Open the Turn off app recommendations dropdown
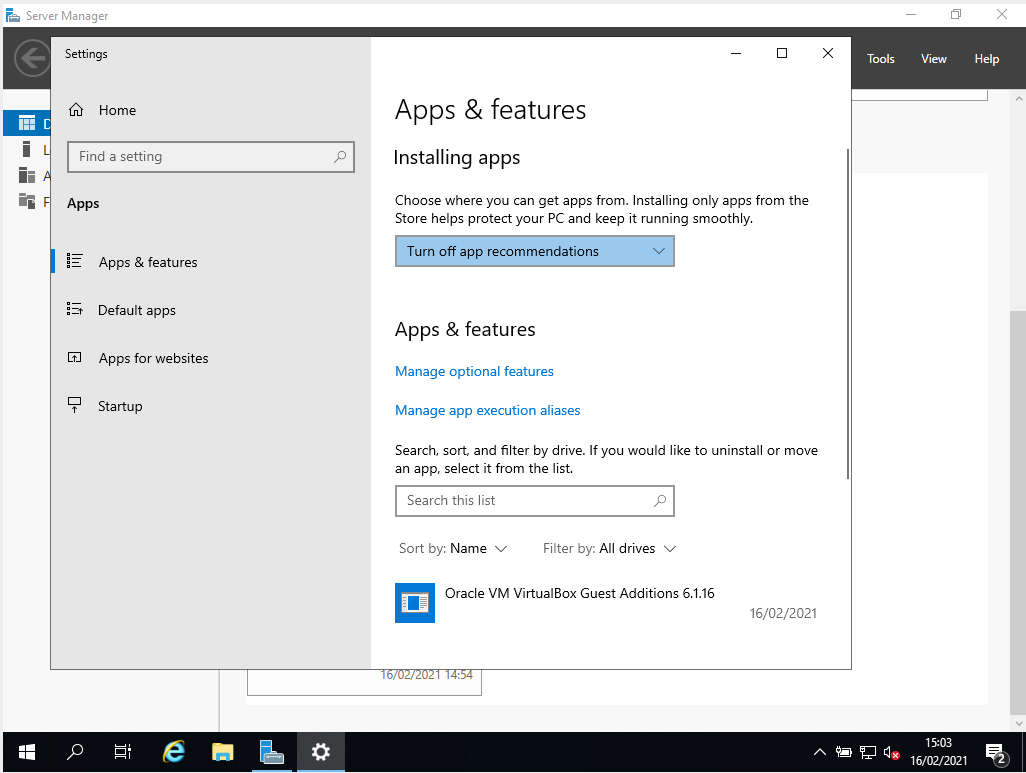Viewport: 1026px width, 773px height. (x=534, y=251)
